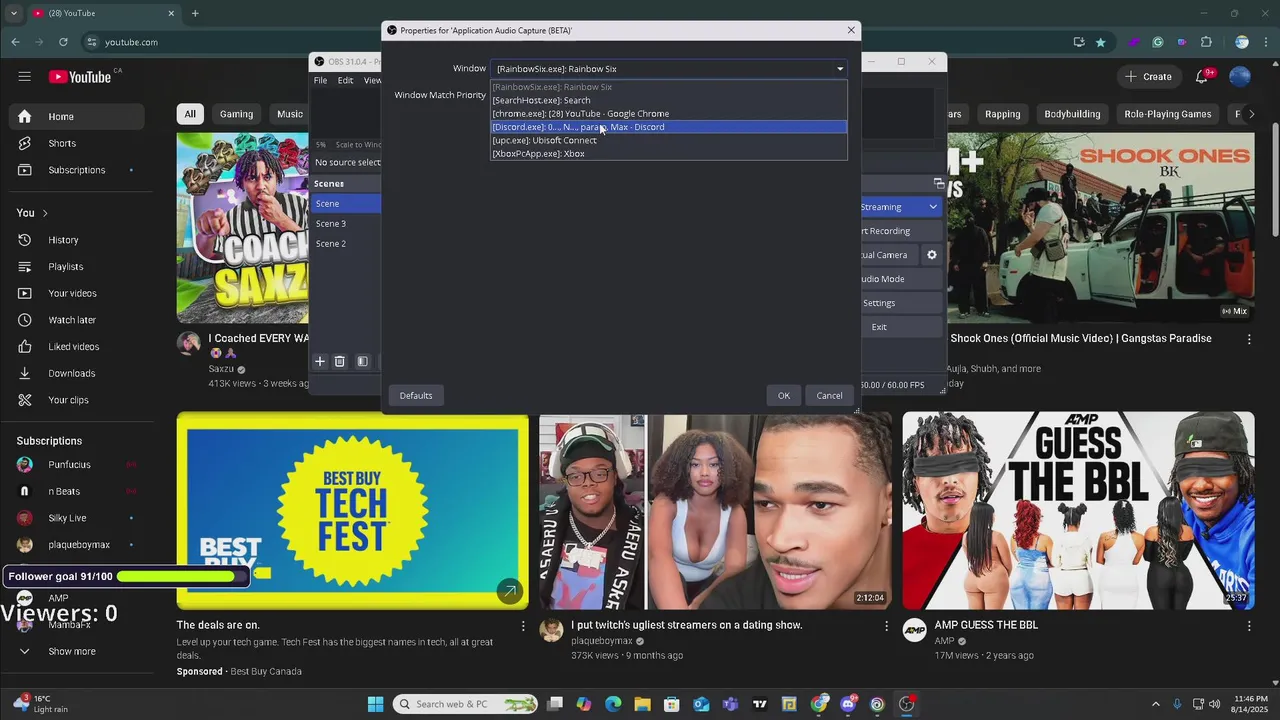Image resolution: width=1280 pixels, height=720 pixels.
Task: Open Your videos in YouTube sidebar
Action: click(76, 293)
